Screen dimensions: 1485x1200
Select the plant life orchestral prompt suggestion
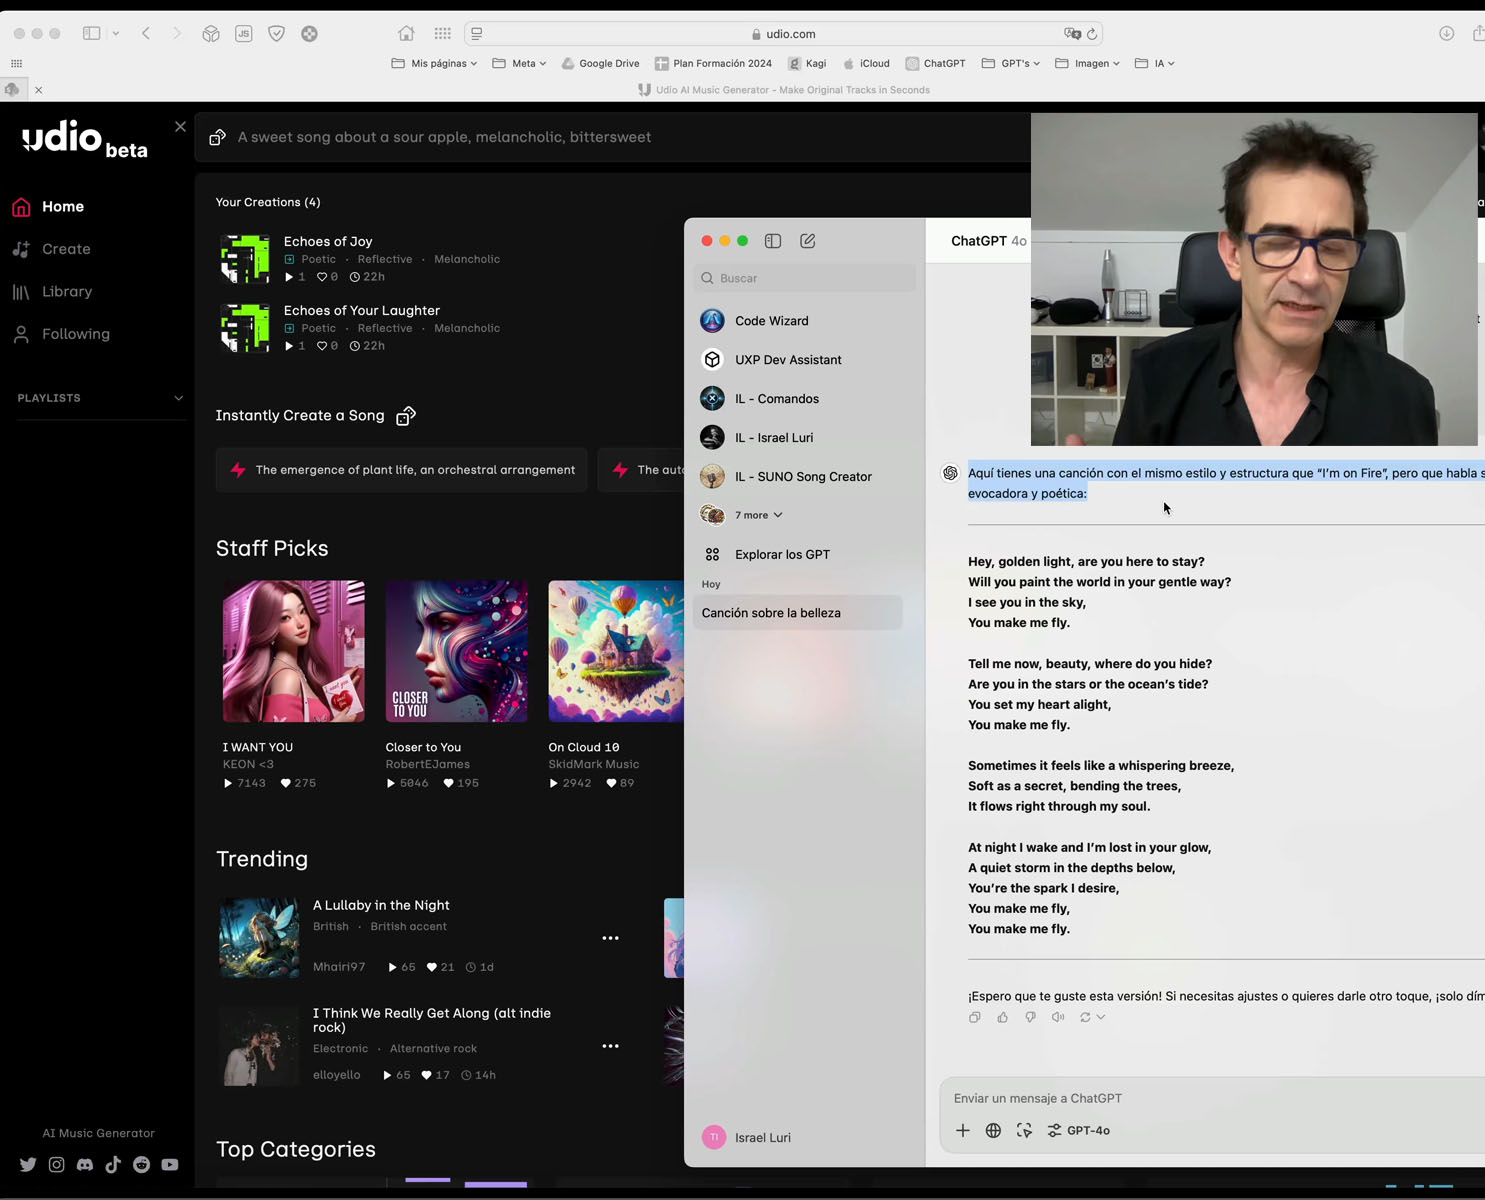point(402,470)
